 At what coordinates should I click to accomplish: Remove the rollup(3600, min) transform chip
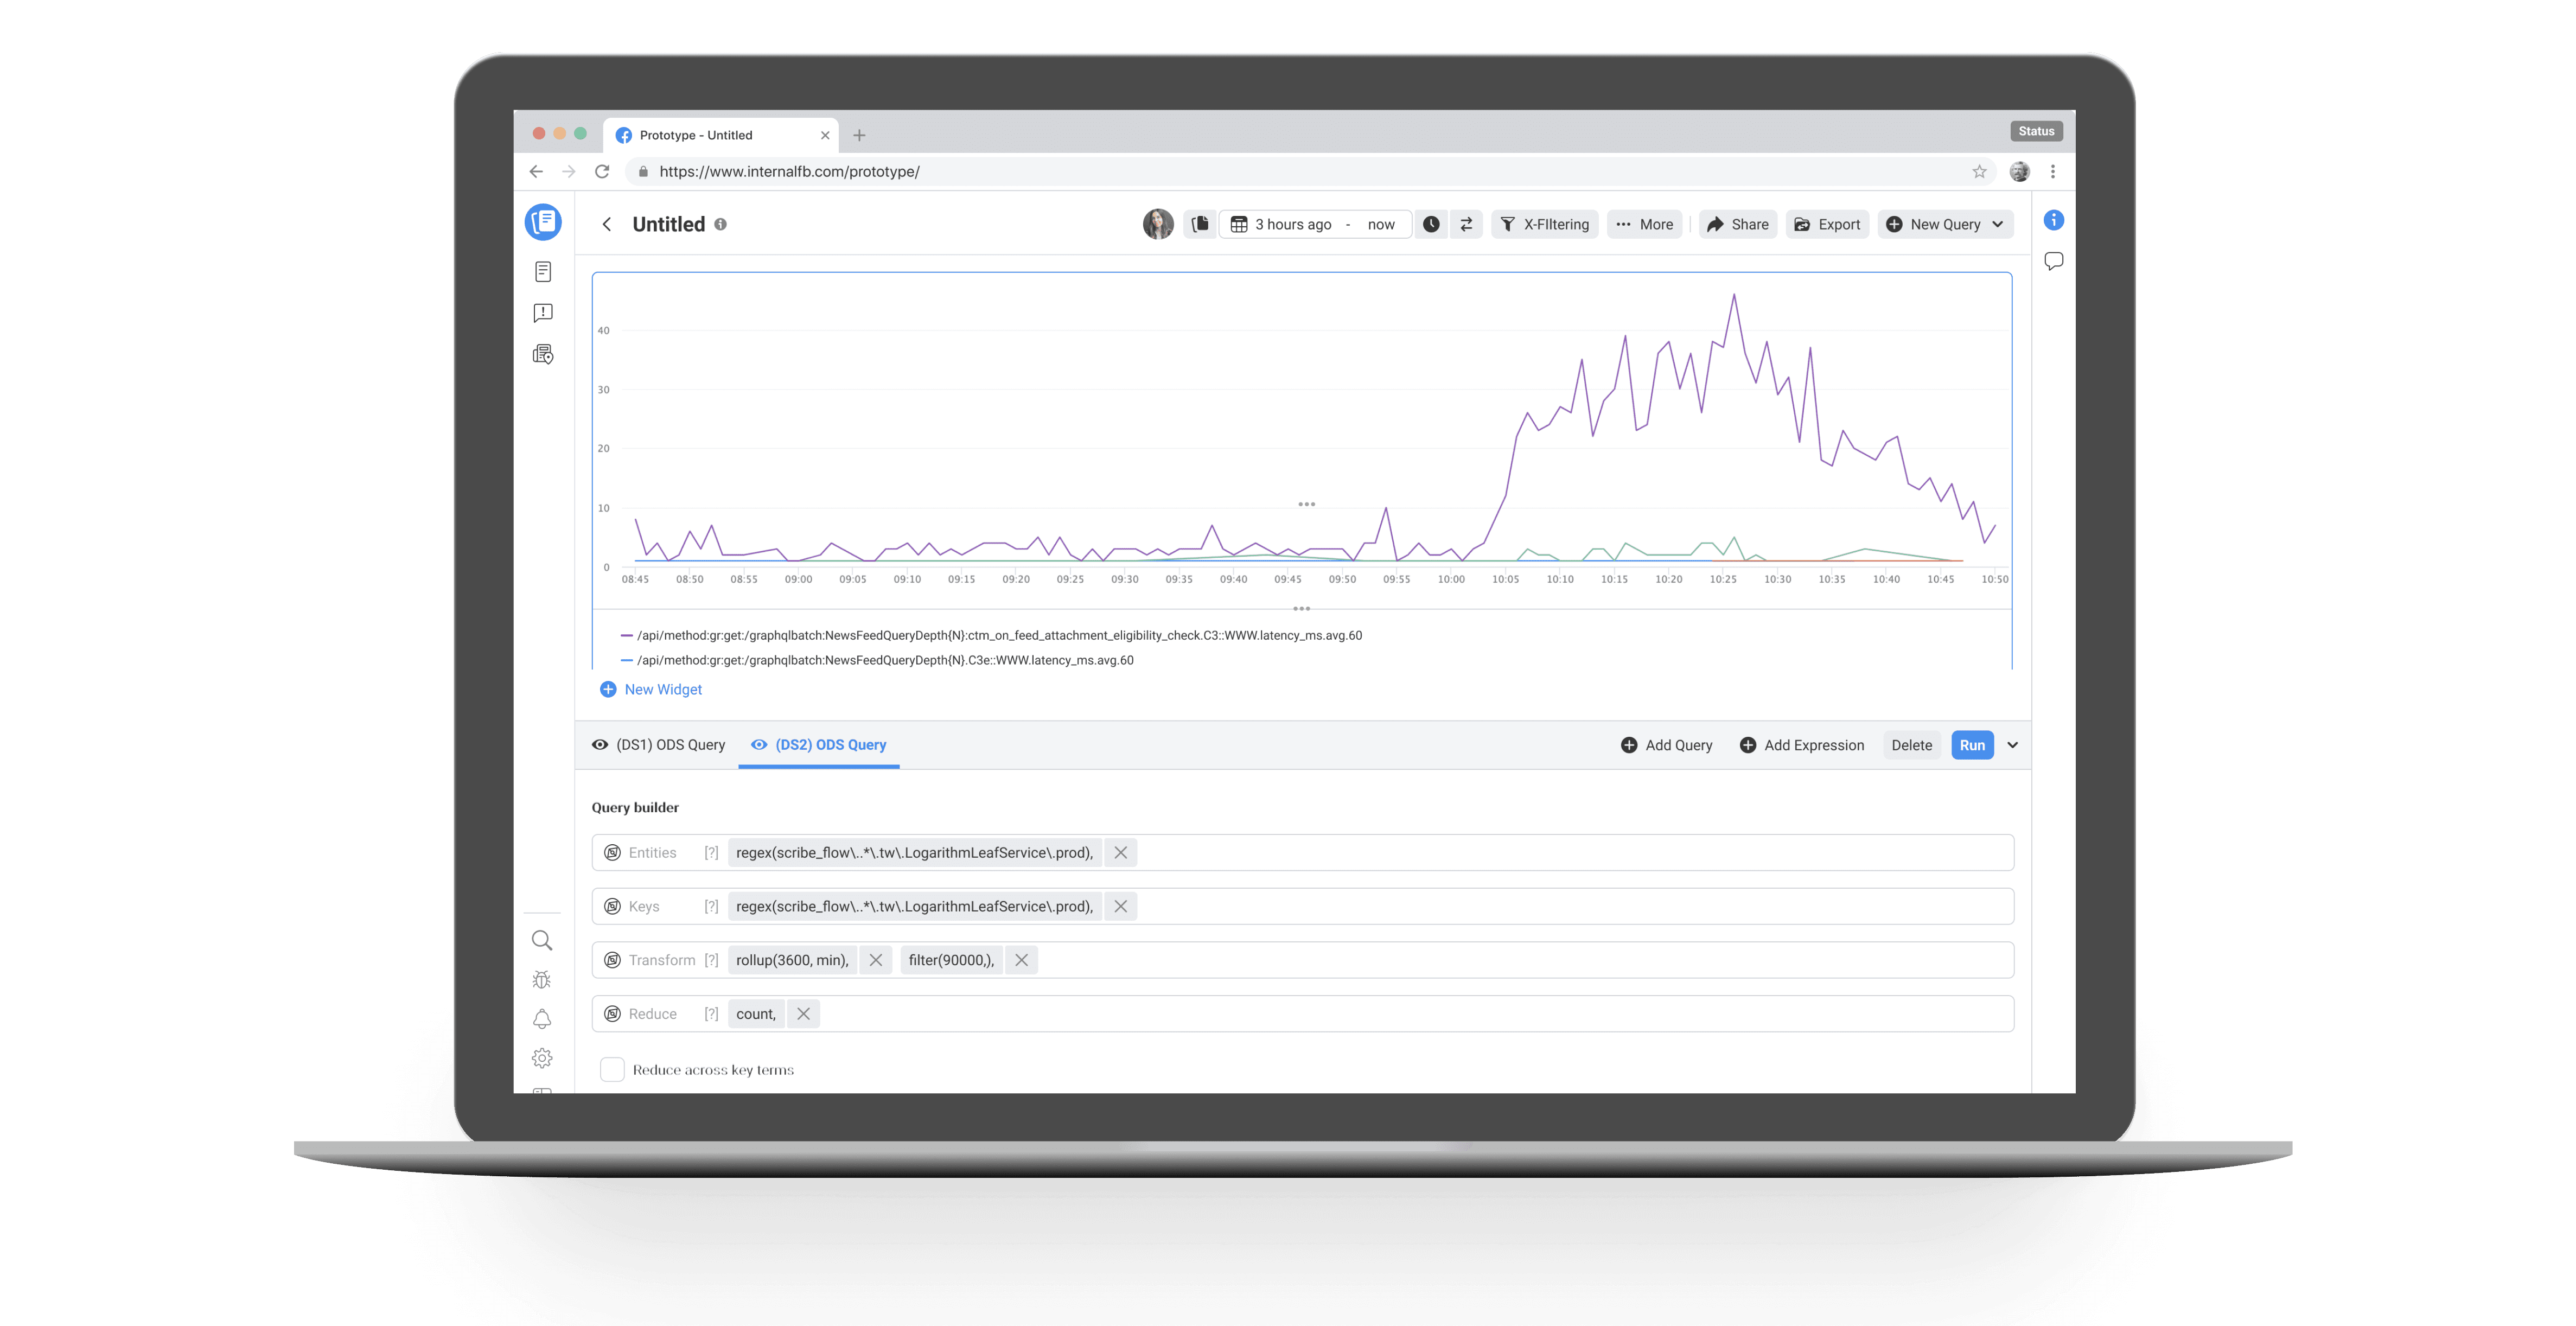click(x=876, y=960)
